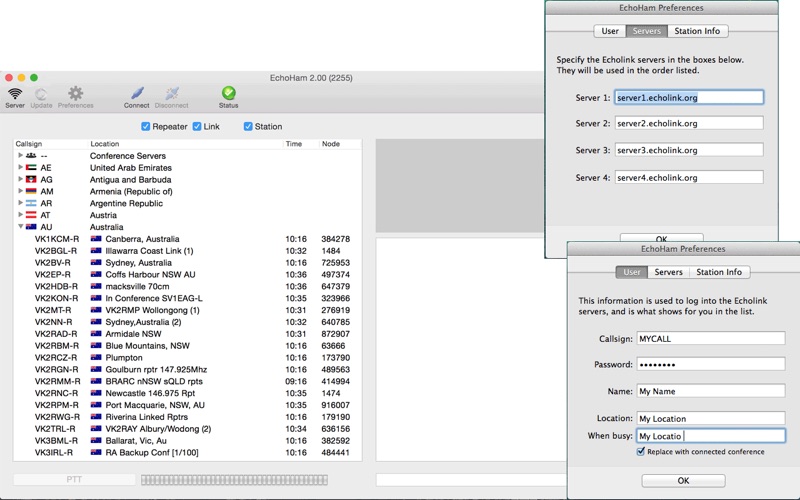This screenshot has height=500, width=800.
Task: Click the PTT button
Action: point(74,480)
